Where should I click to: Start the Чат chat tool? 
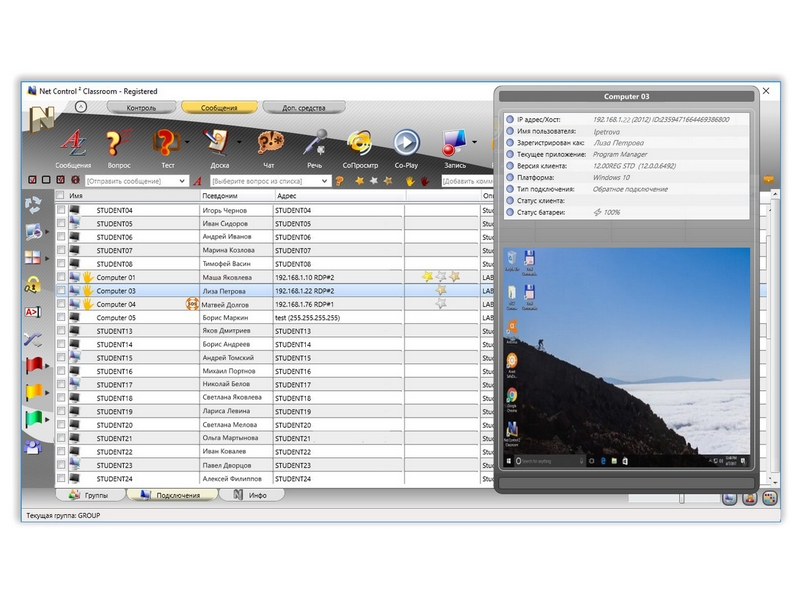click(269, 143)
